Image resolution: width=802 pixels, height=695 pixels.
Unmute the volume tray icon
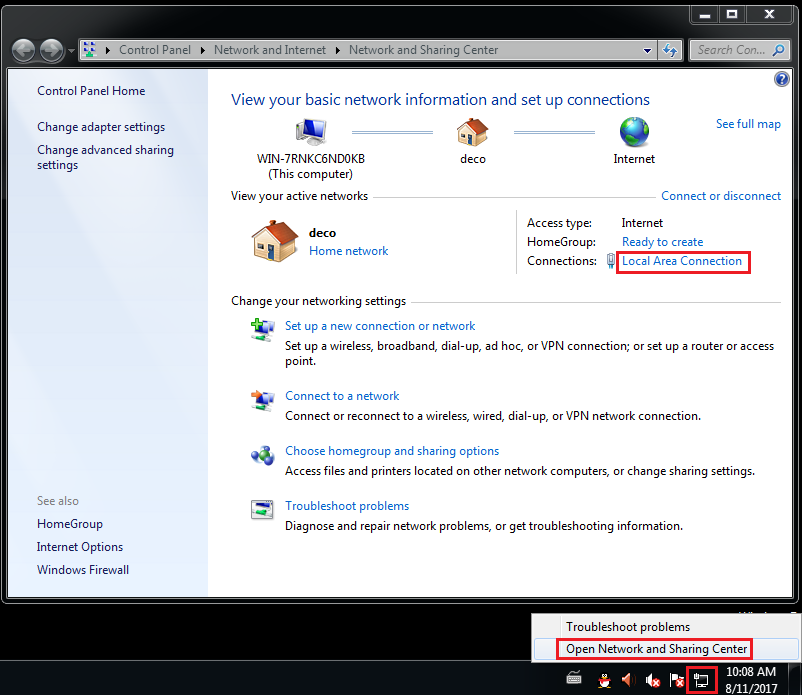tap(653, 679)
